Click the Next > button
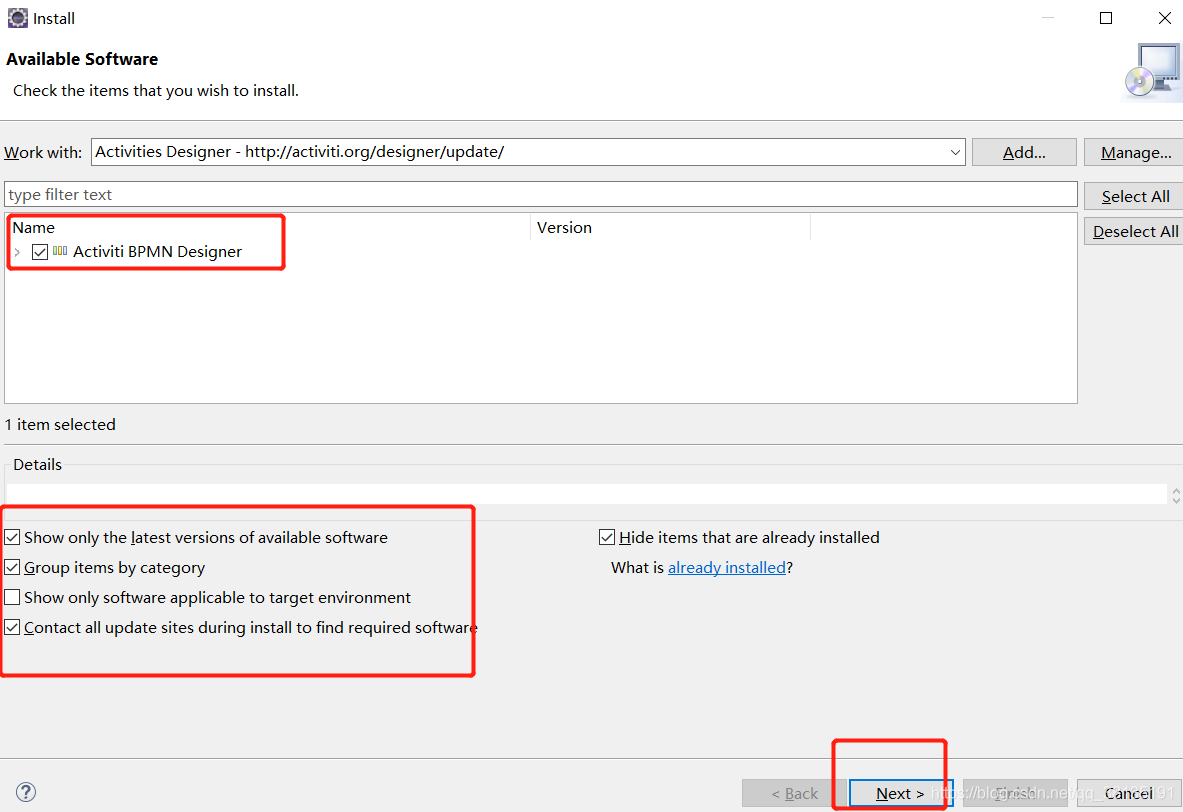The width and height of the screenshot is (1183, 812). click(901, 793)
